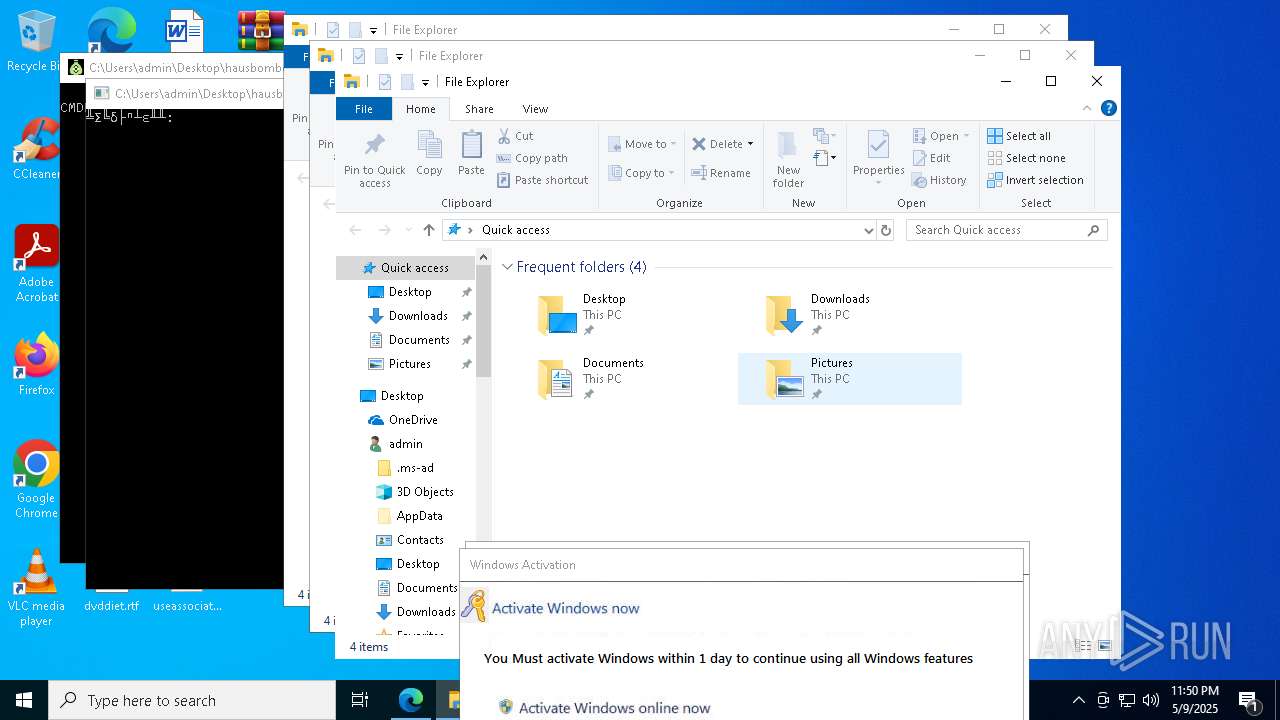Click Copy path in the ribbon

coord(532,158)
